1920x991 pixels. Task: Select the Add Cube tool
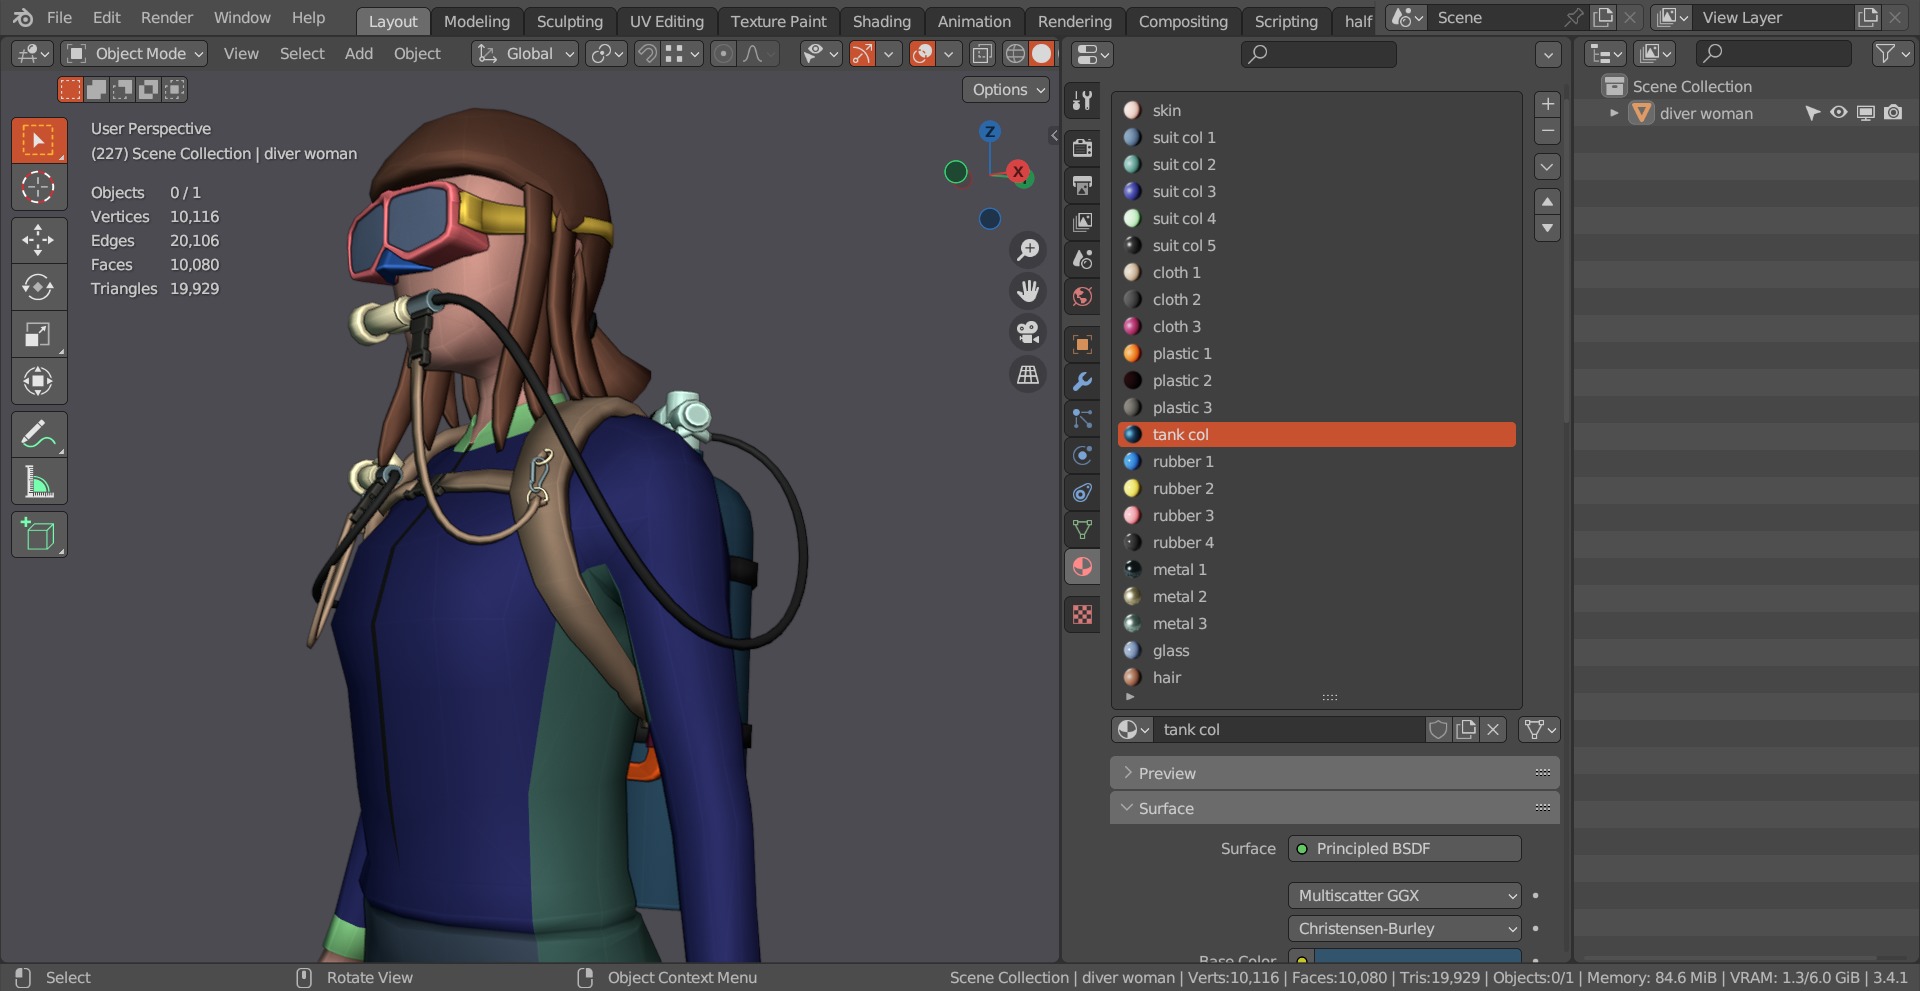click(x=39, y=535)
